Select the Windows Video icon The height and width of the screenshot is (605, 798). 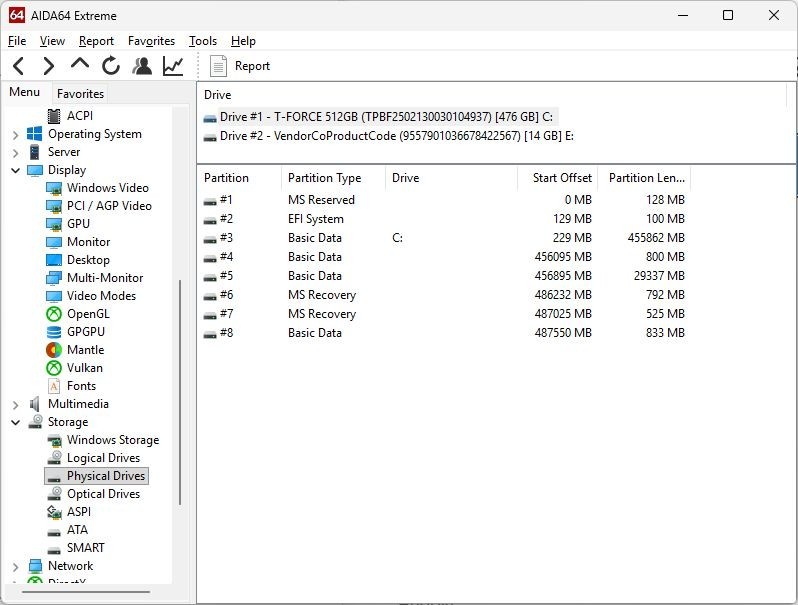pos(54,188)
